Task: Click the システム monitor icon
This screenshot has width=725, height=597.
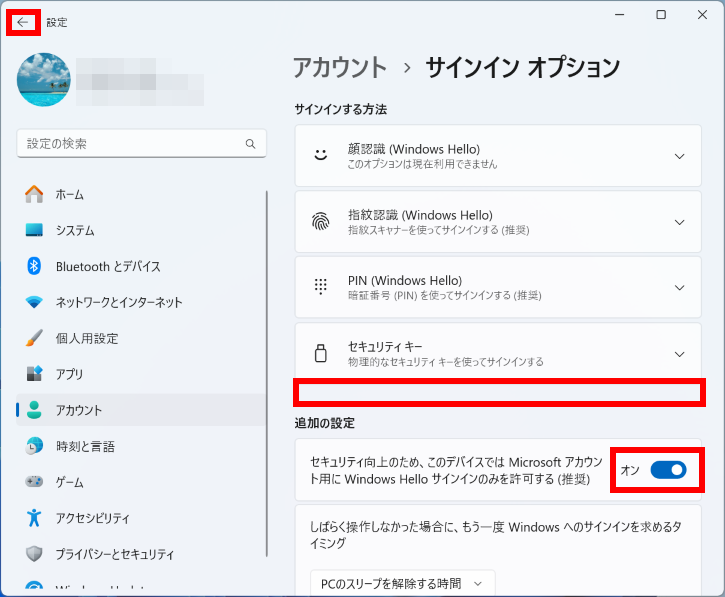Action: [34, 230]
